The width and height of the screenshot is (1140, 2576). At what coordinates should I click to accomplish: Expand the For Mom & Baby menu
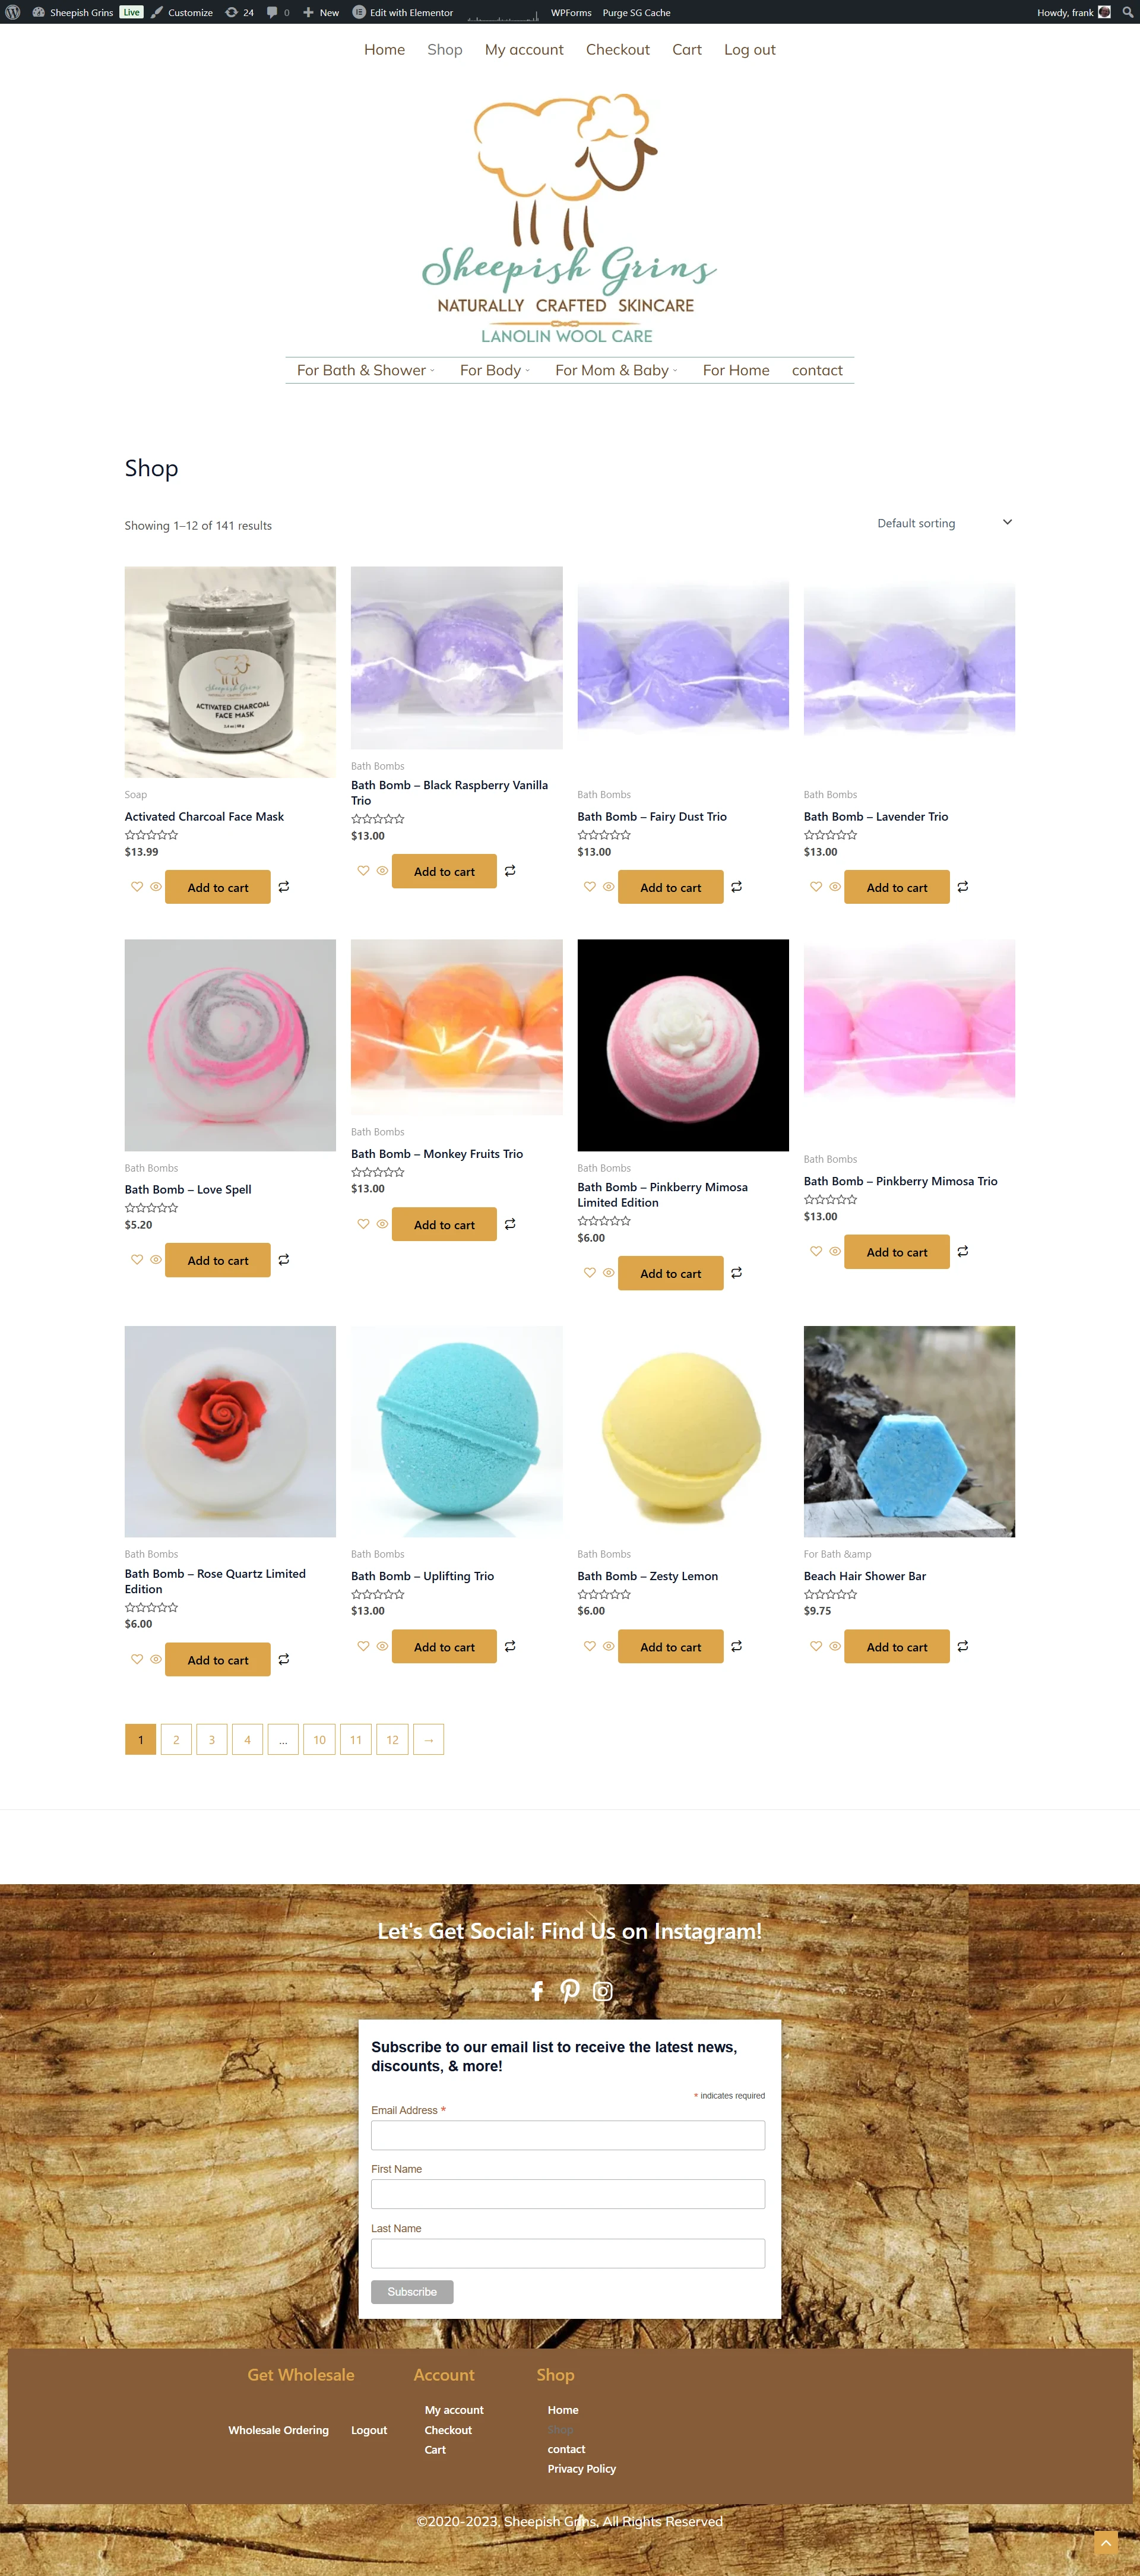617,370
